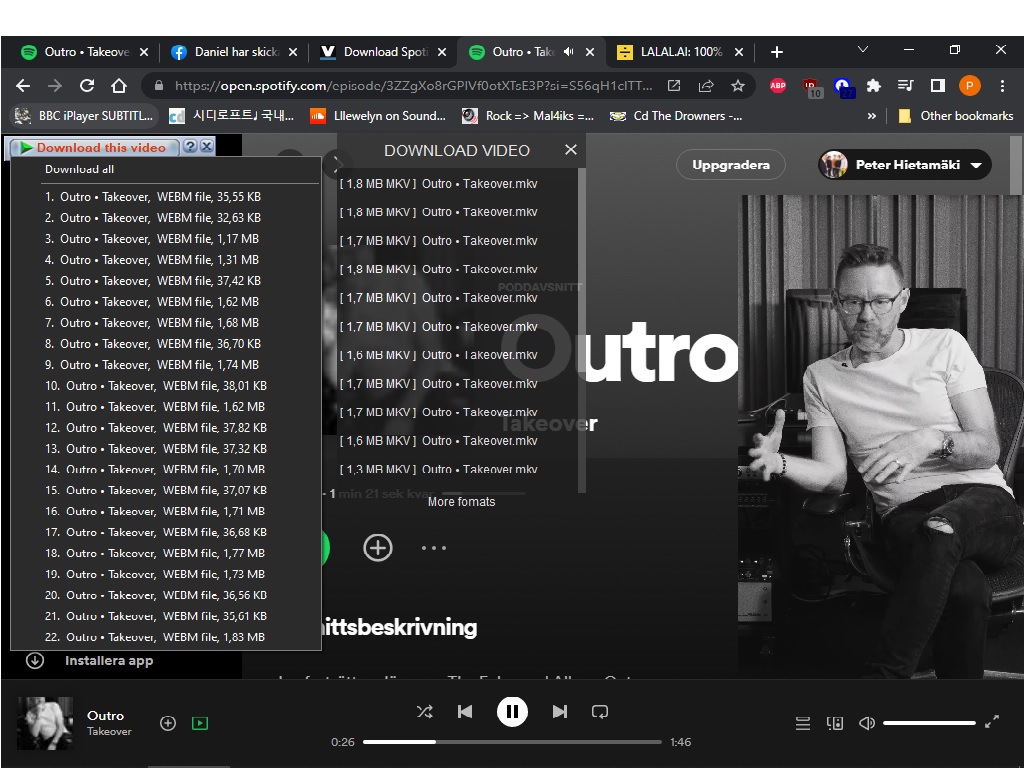The height and width of the screenshot is (768, 1024).
Task: Select item 10 WEBM file 38,01 KB
Action: pyautogui.click(x=166, y=386)
